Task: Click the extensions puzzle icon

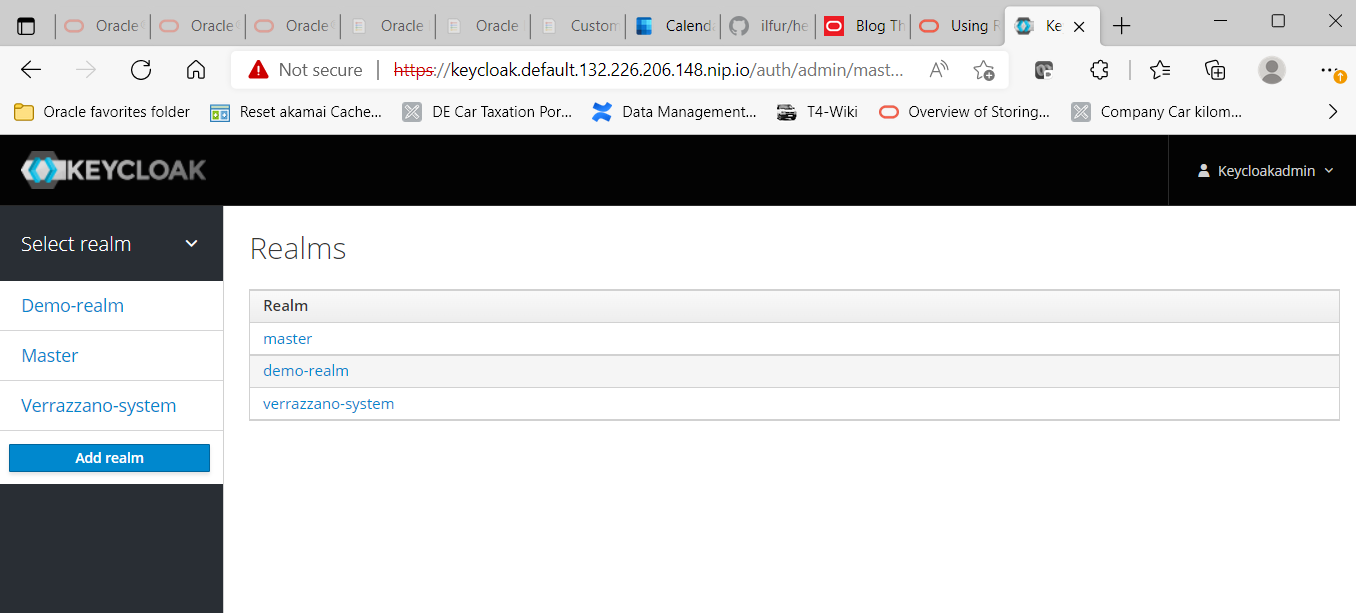Action: (x=1099, y=70)
